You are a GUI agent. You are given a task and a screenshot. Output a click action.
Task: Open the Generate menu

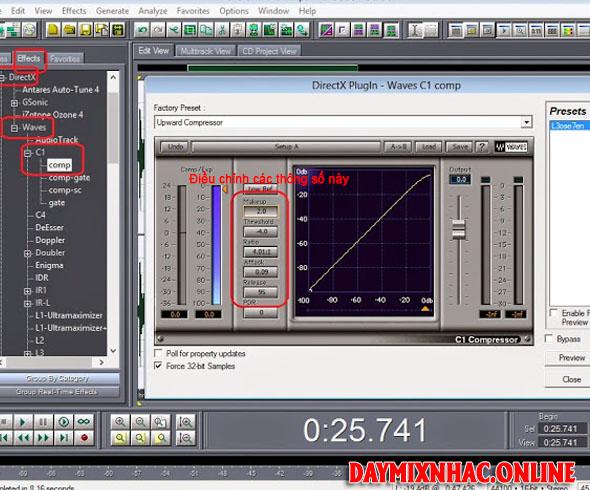pos(112,11)
